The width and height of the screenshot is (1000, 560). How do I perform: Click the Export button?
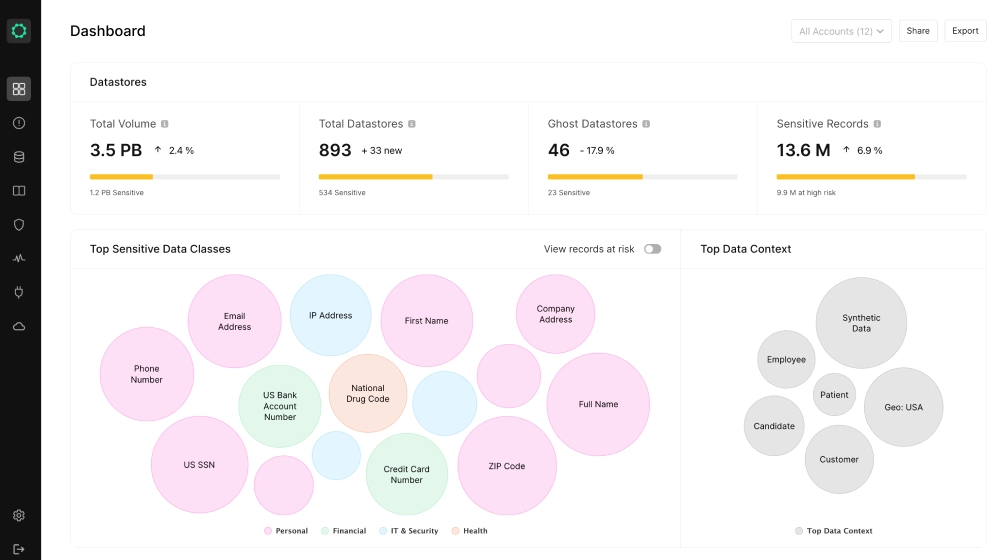[965, 31]
